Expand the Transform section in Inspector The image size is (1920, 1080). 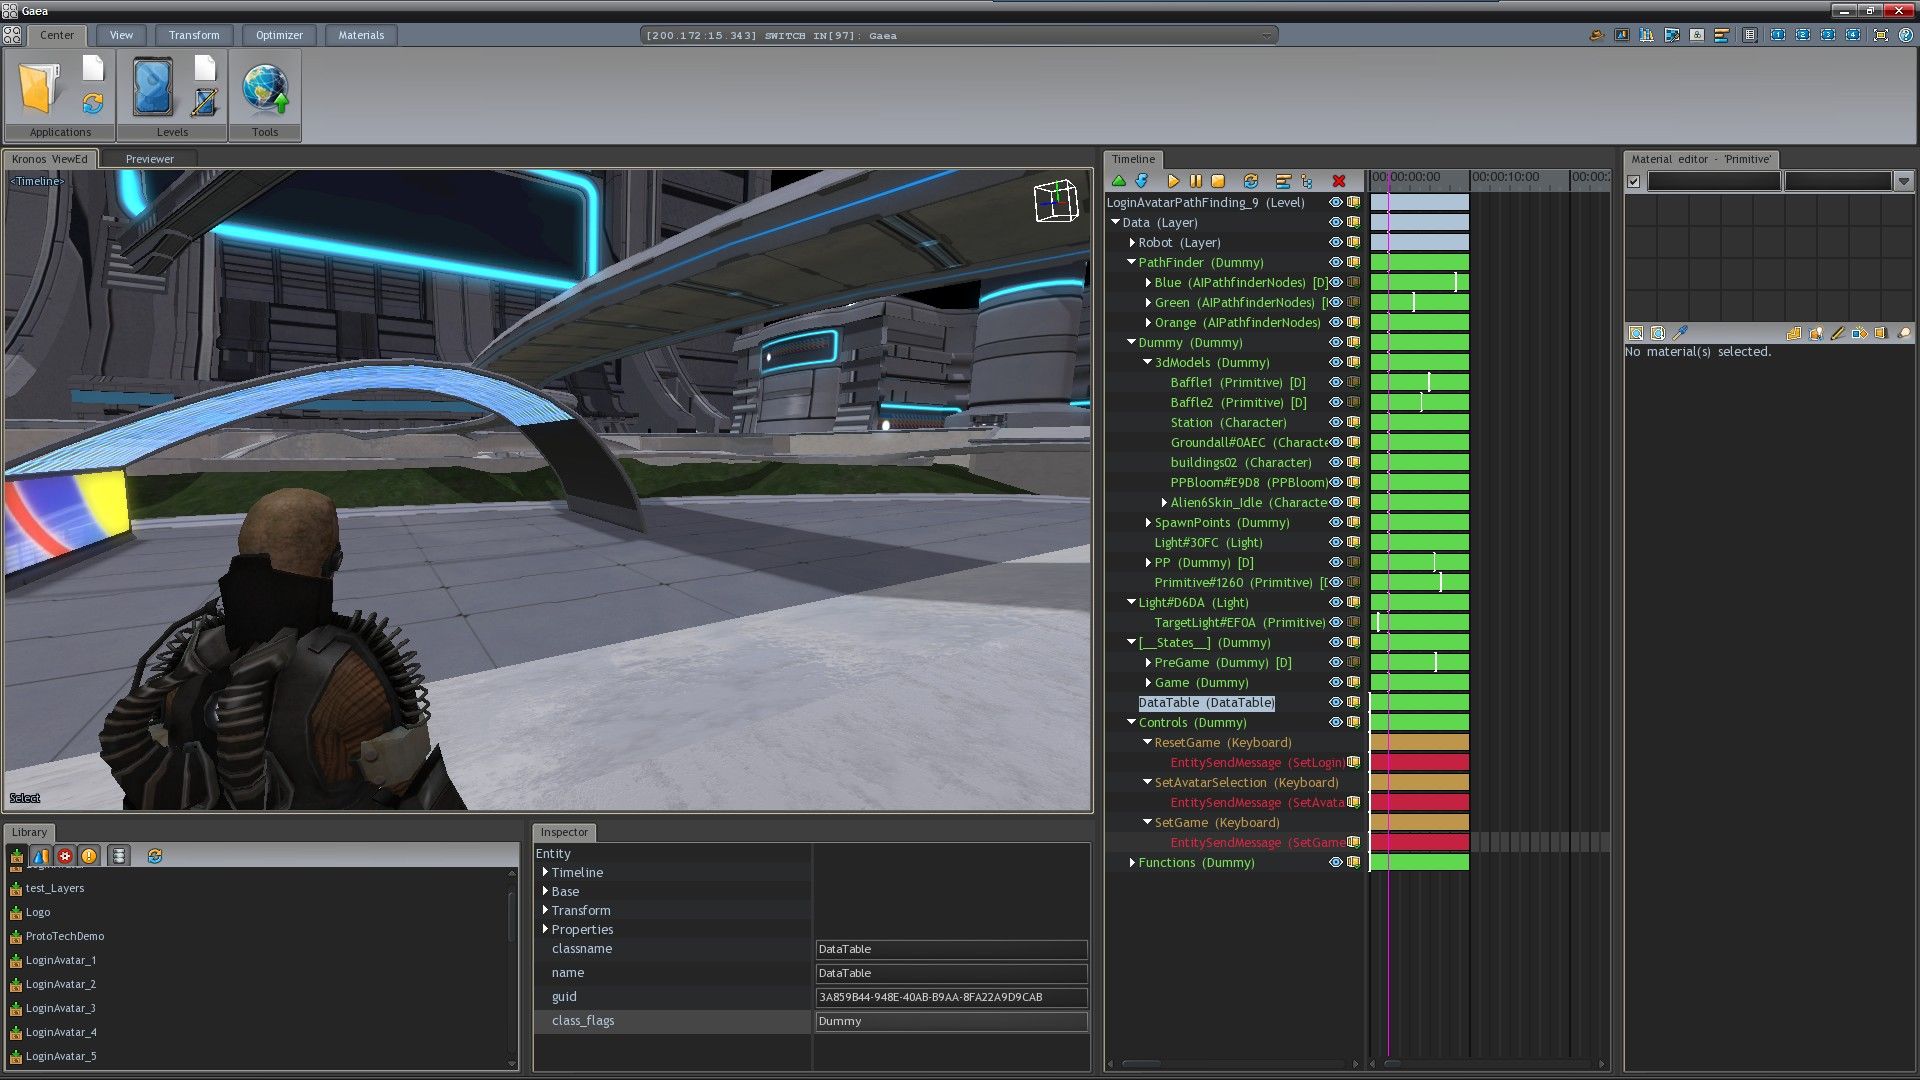tap(545, 910)
